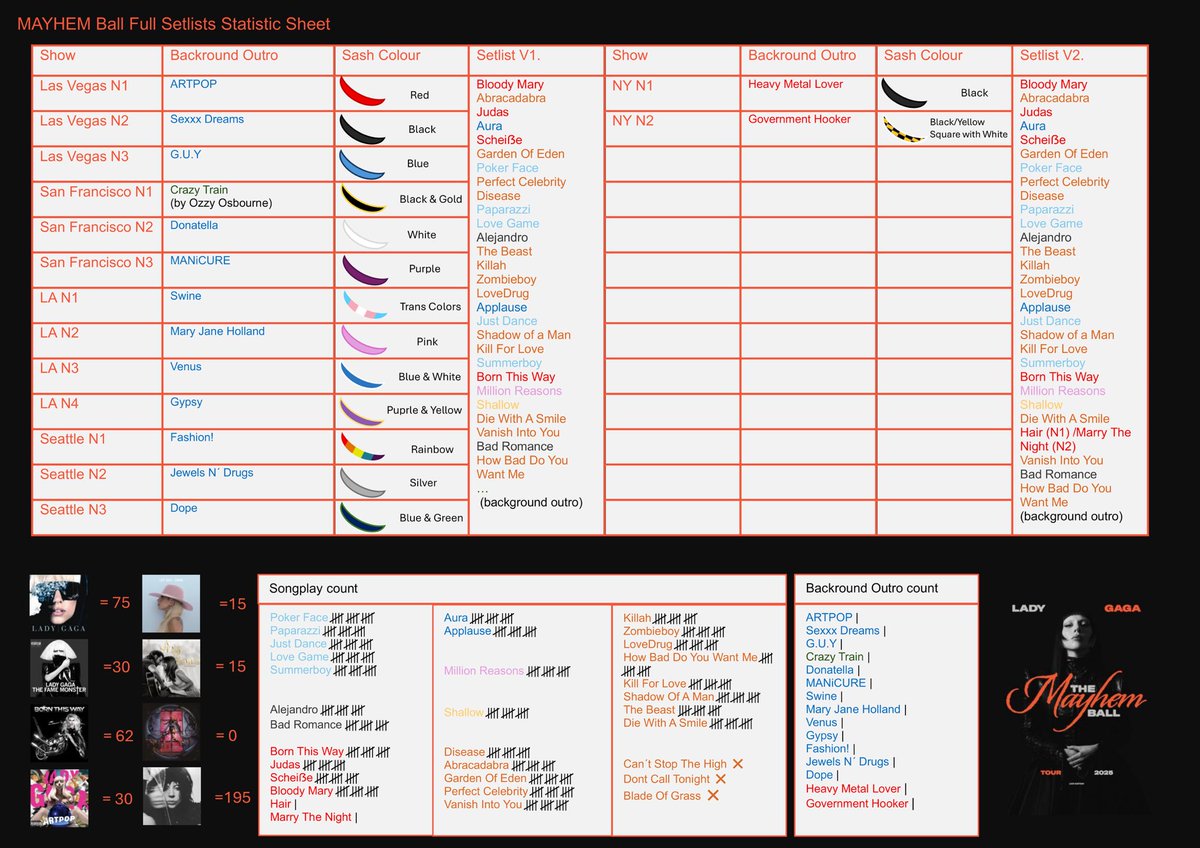This screenshot has width=1200, height=848.
Task: Click 'Government Hooker' in the NY N2 row
Action: pos(799,119)
